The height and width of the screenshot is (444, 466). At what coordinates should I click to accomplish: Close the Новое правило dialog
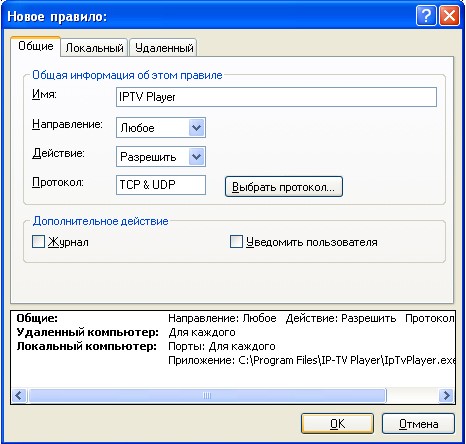449,16
